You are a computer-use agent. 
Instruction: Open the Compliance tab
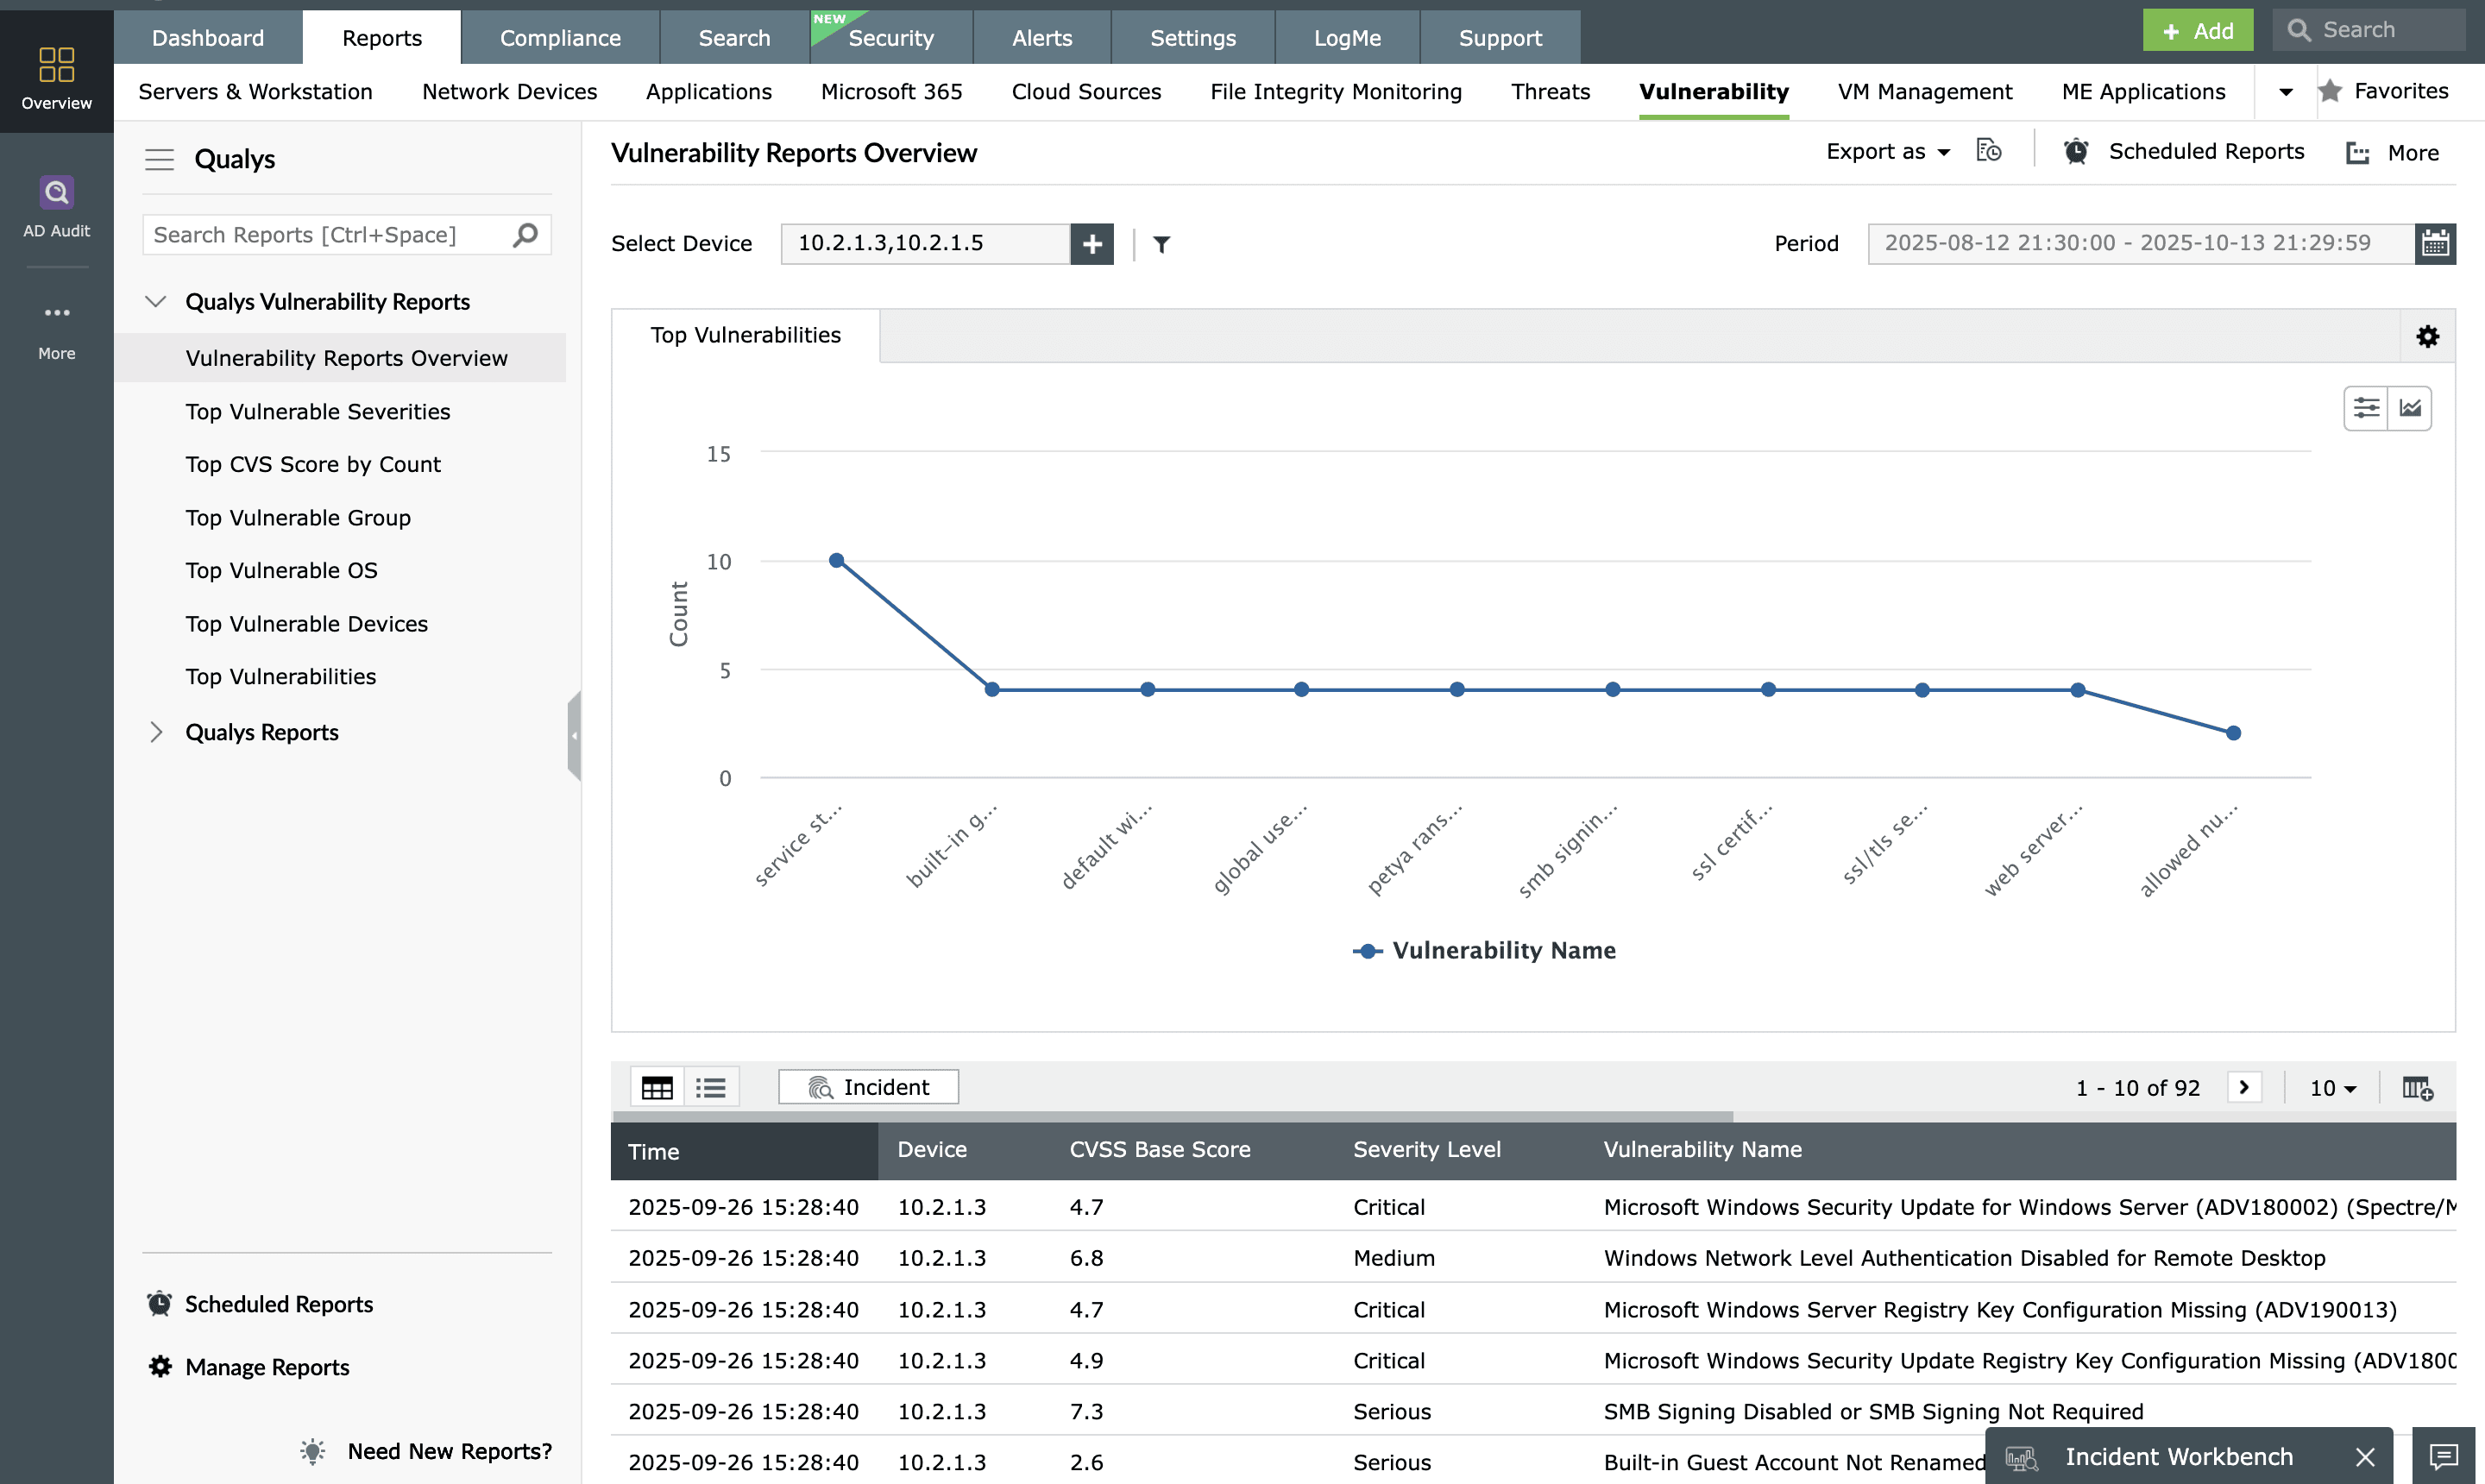(560, 38)
